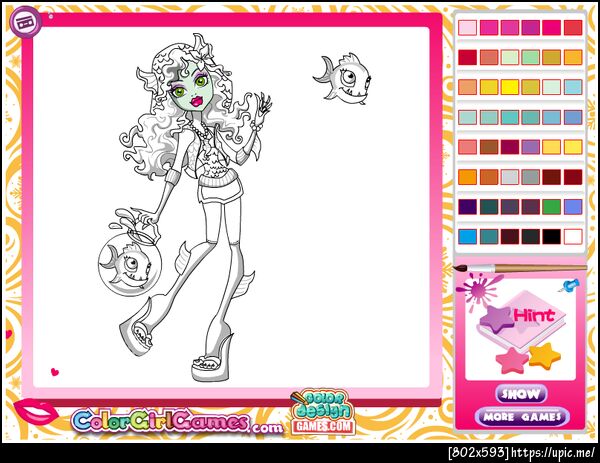Screen dimensions: 600x463
Task: Click the pink star below the Hint book
Action: (512, 360)
